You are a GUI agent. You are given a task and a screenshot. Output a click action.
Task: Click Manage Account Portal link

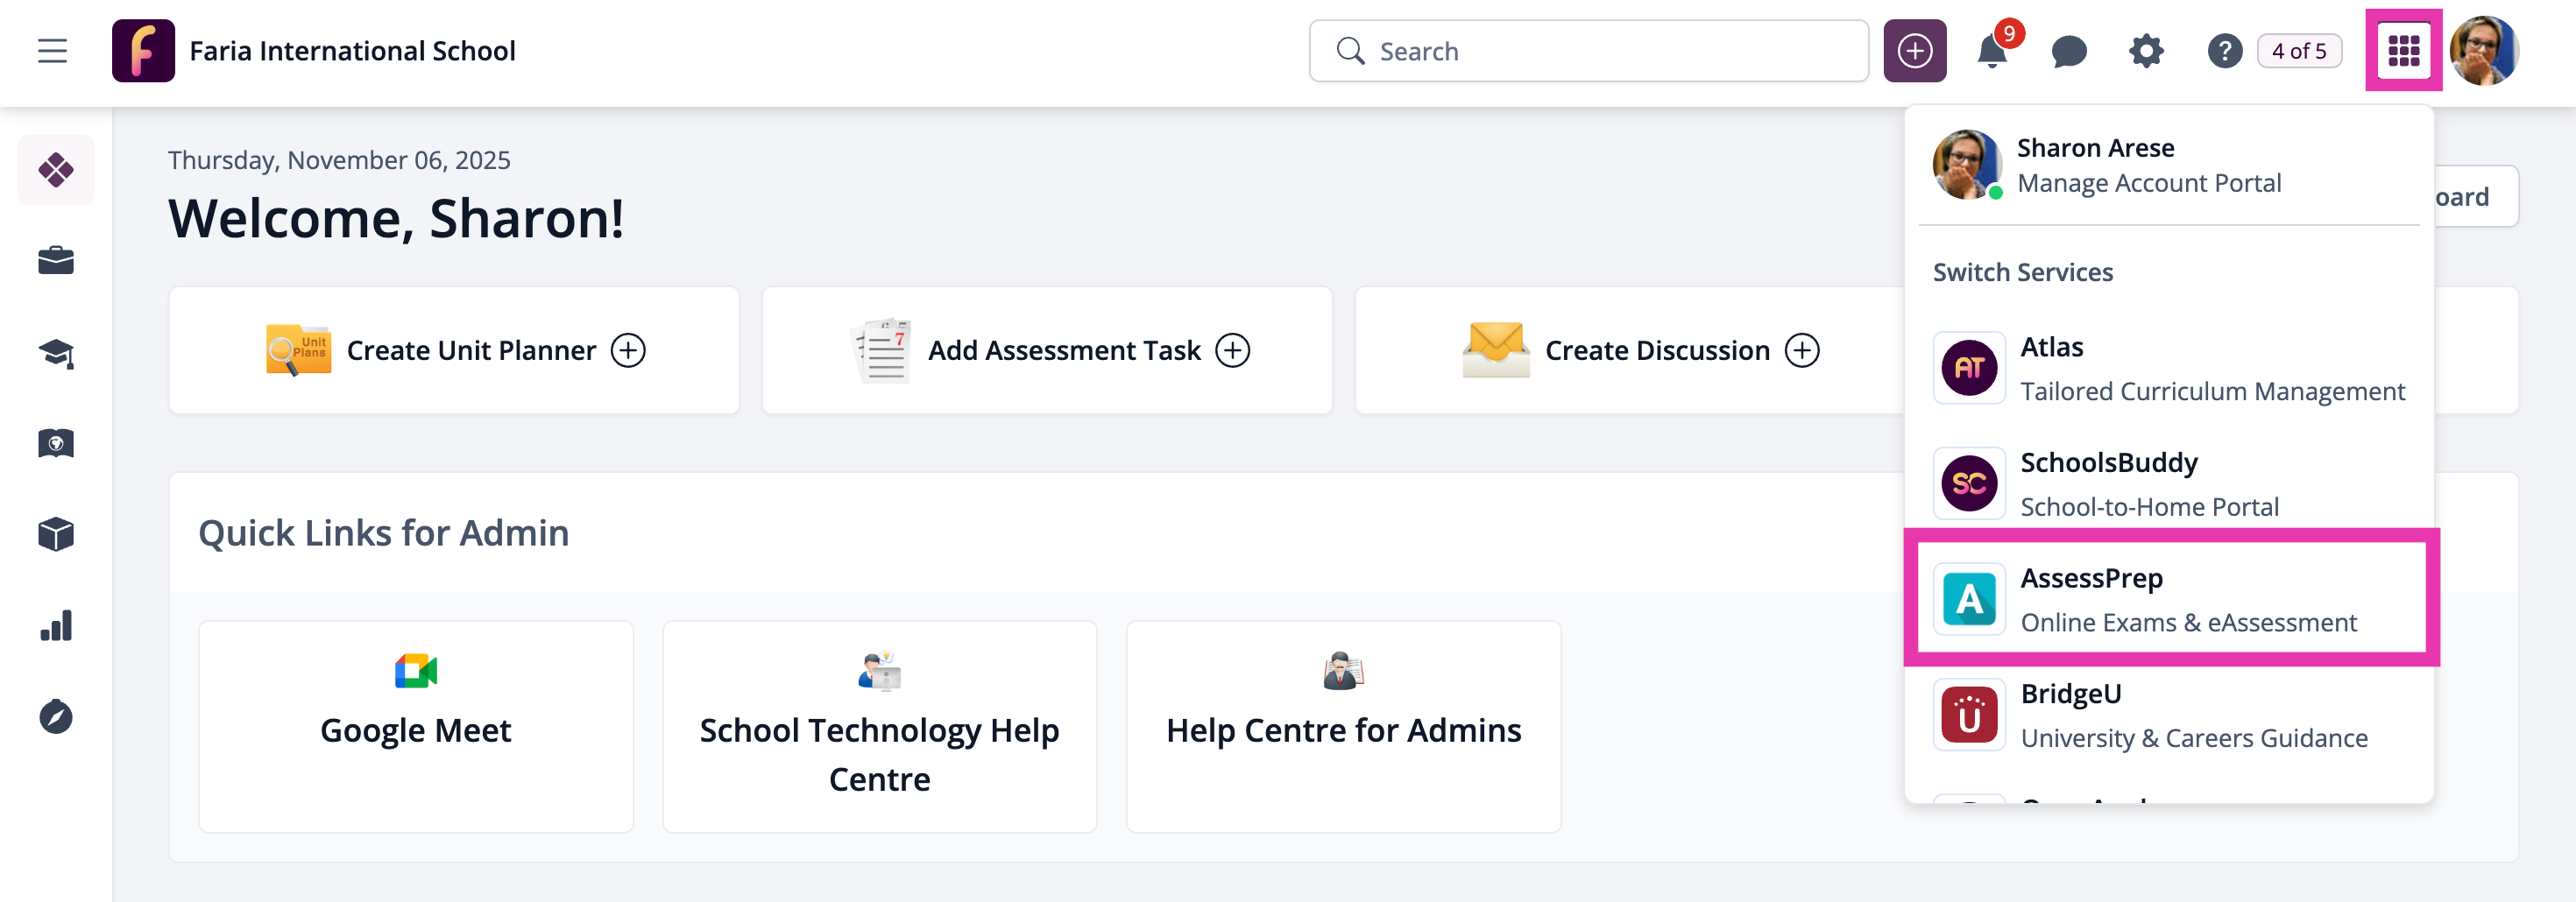click(2149, 184)
